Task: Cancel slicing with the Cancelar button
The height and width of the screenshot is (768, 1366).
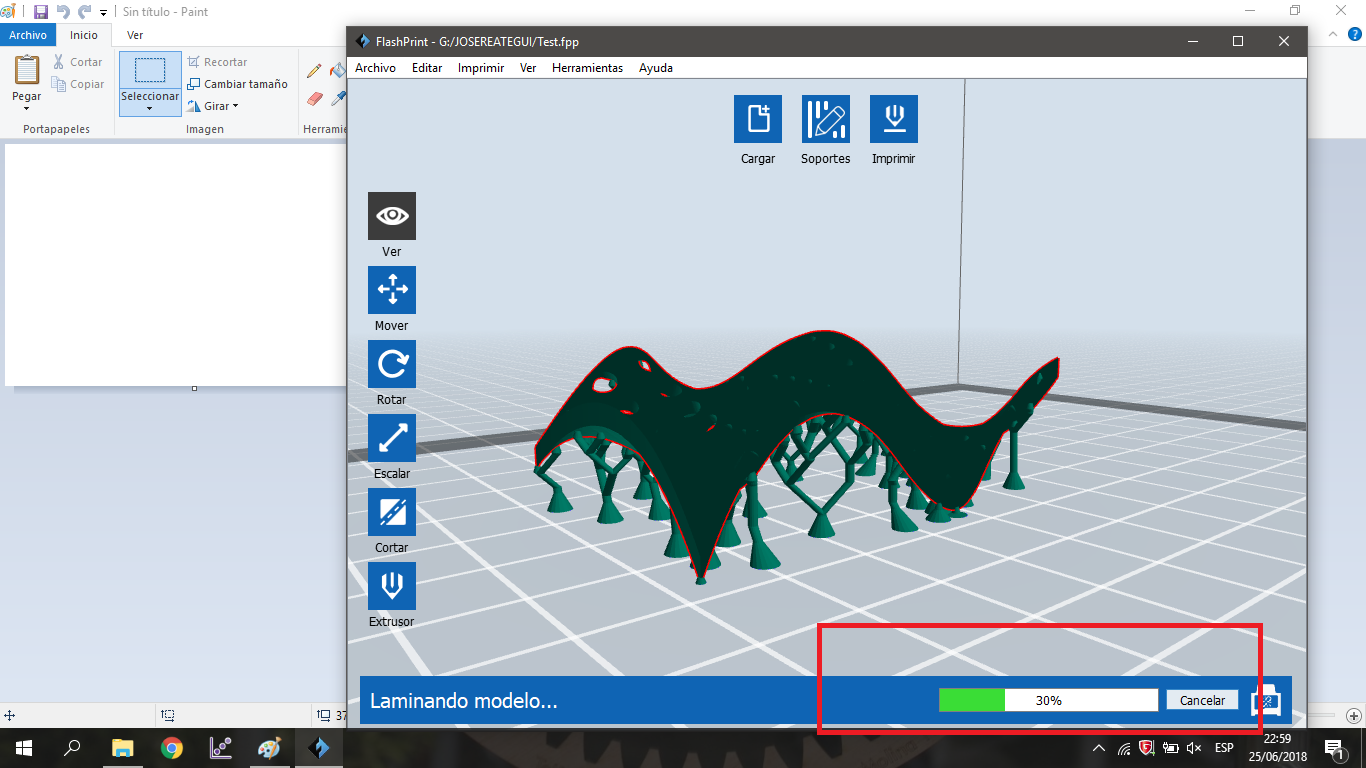Action: point(1202,700)
